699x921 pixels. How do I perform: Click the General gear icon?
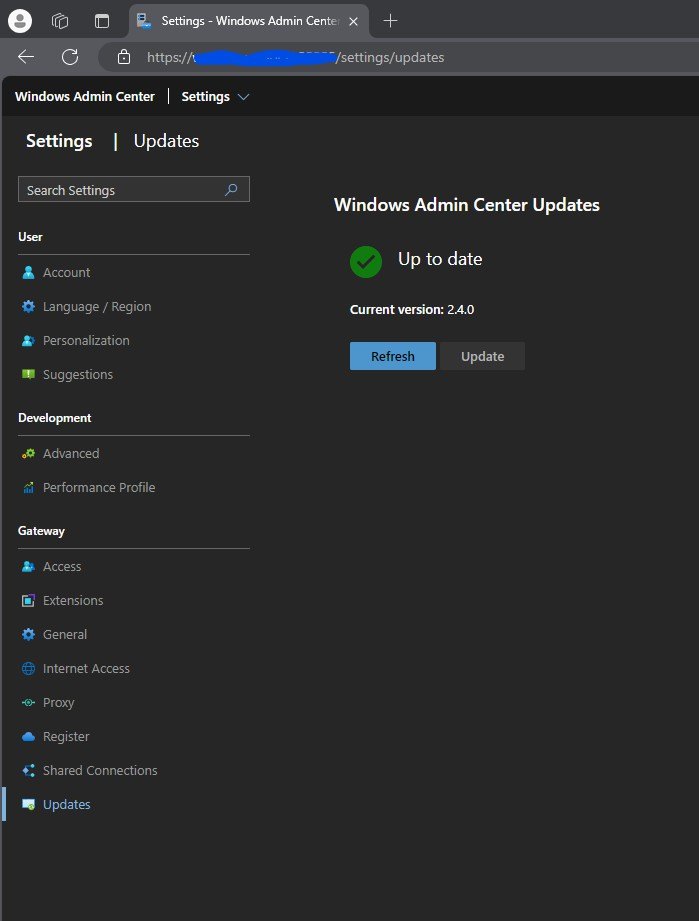tap(28, 634)
